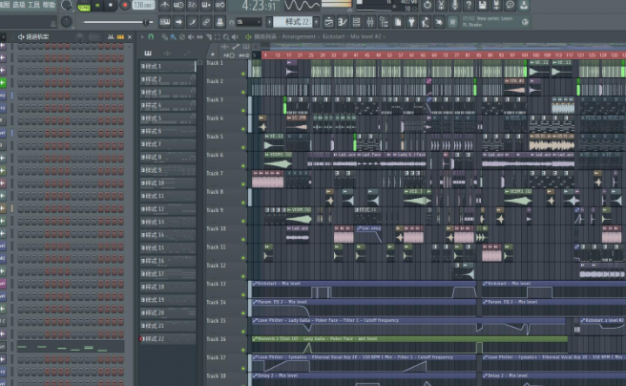Screen dimensions: 626x386
Task: Open the channel rack list icon
Action: click(x=356, y=22)
